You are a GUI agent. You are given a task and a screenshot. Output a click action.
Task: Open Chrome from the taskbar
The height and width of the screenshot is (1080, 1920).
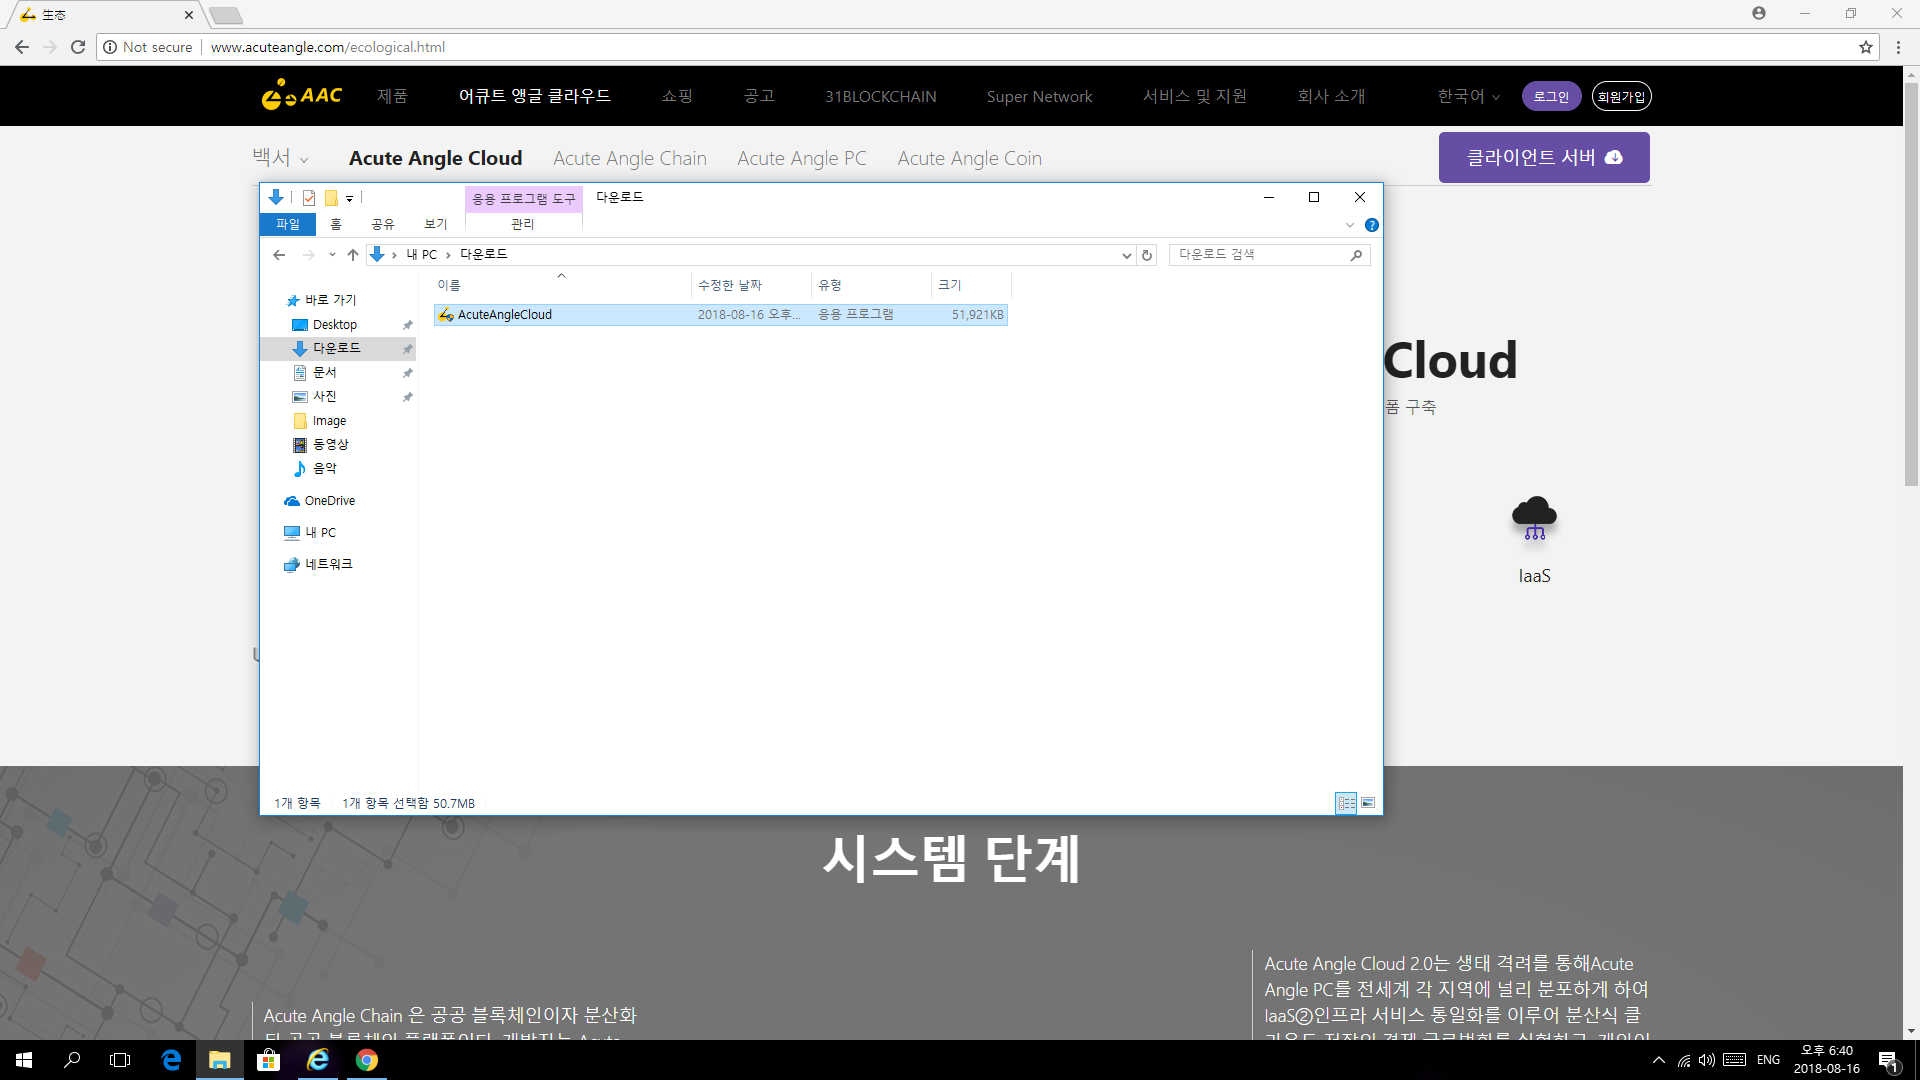(x=367, y=1060)
